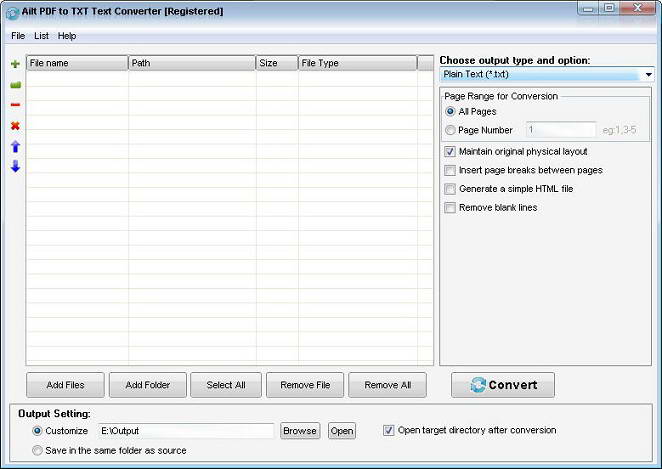Click the Size column header
The image size is (662, 469).
pos(277,63)
